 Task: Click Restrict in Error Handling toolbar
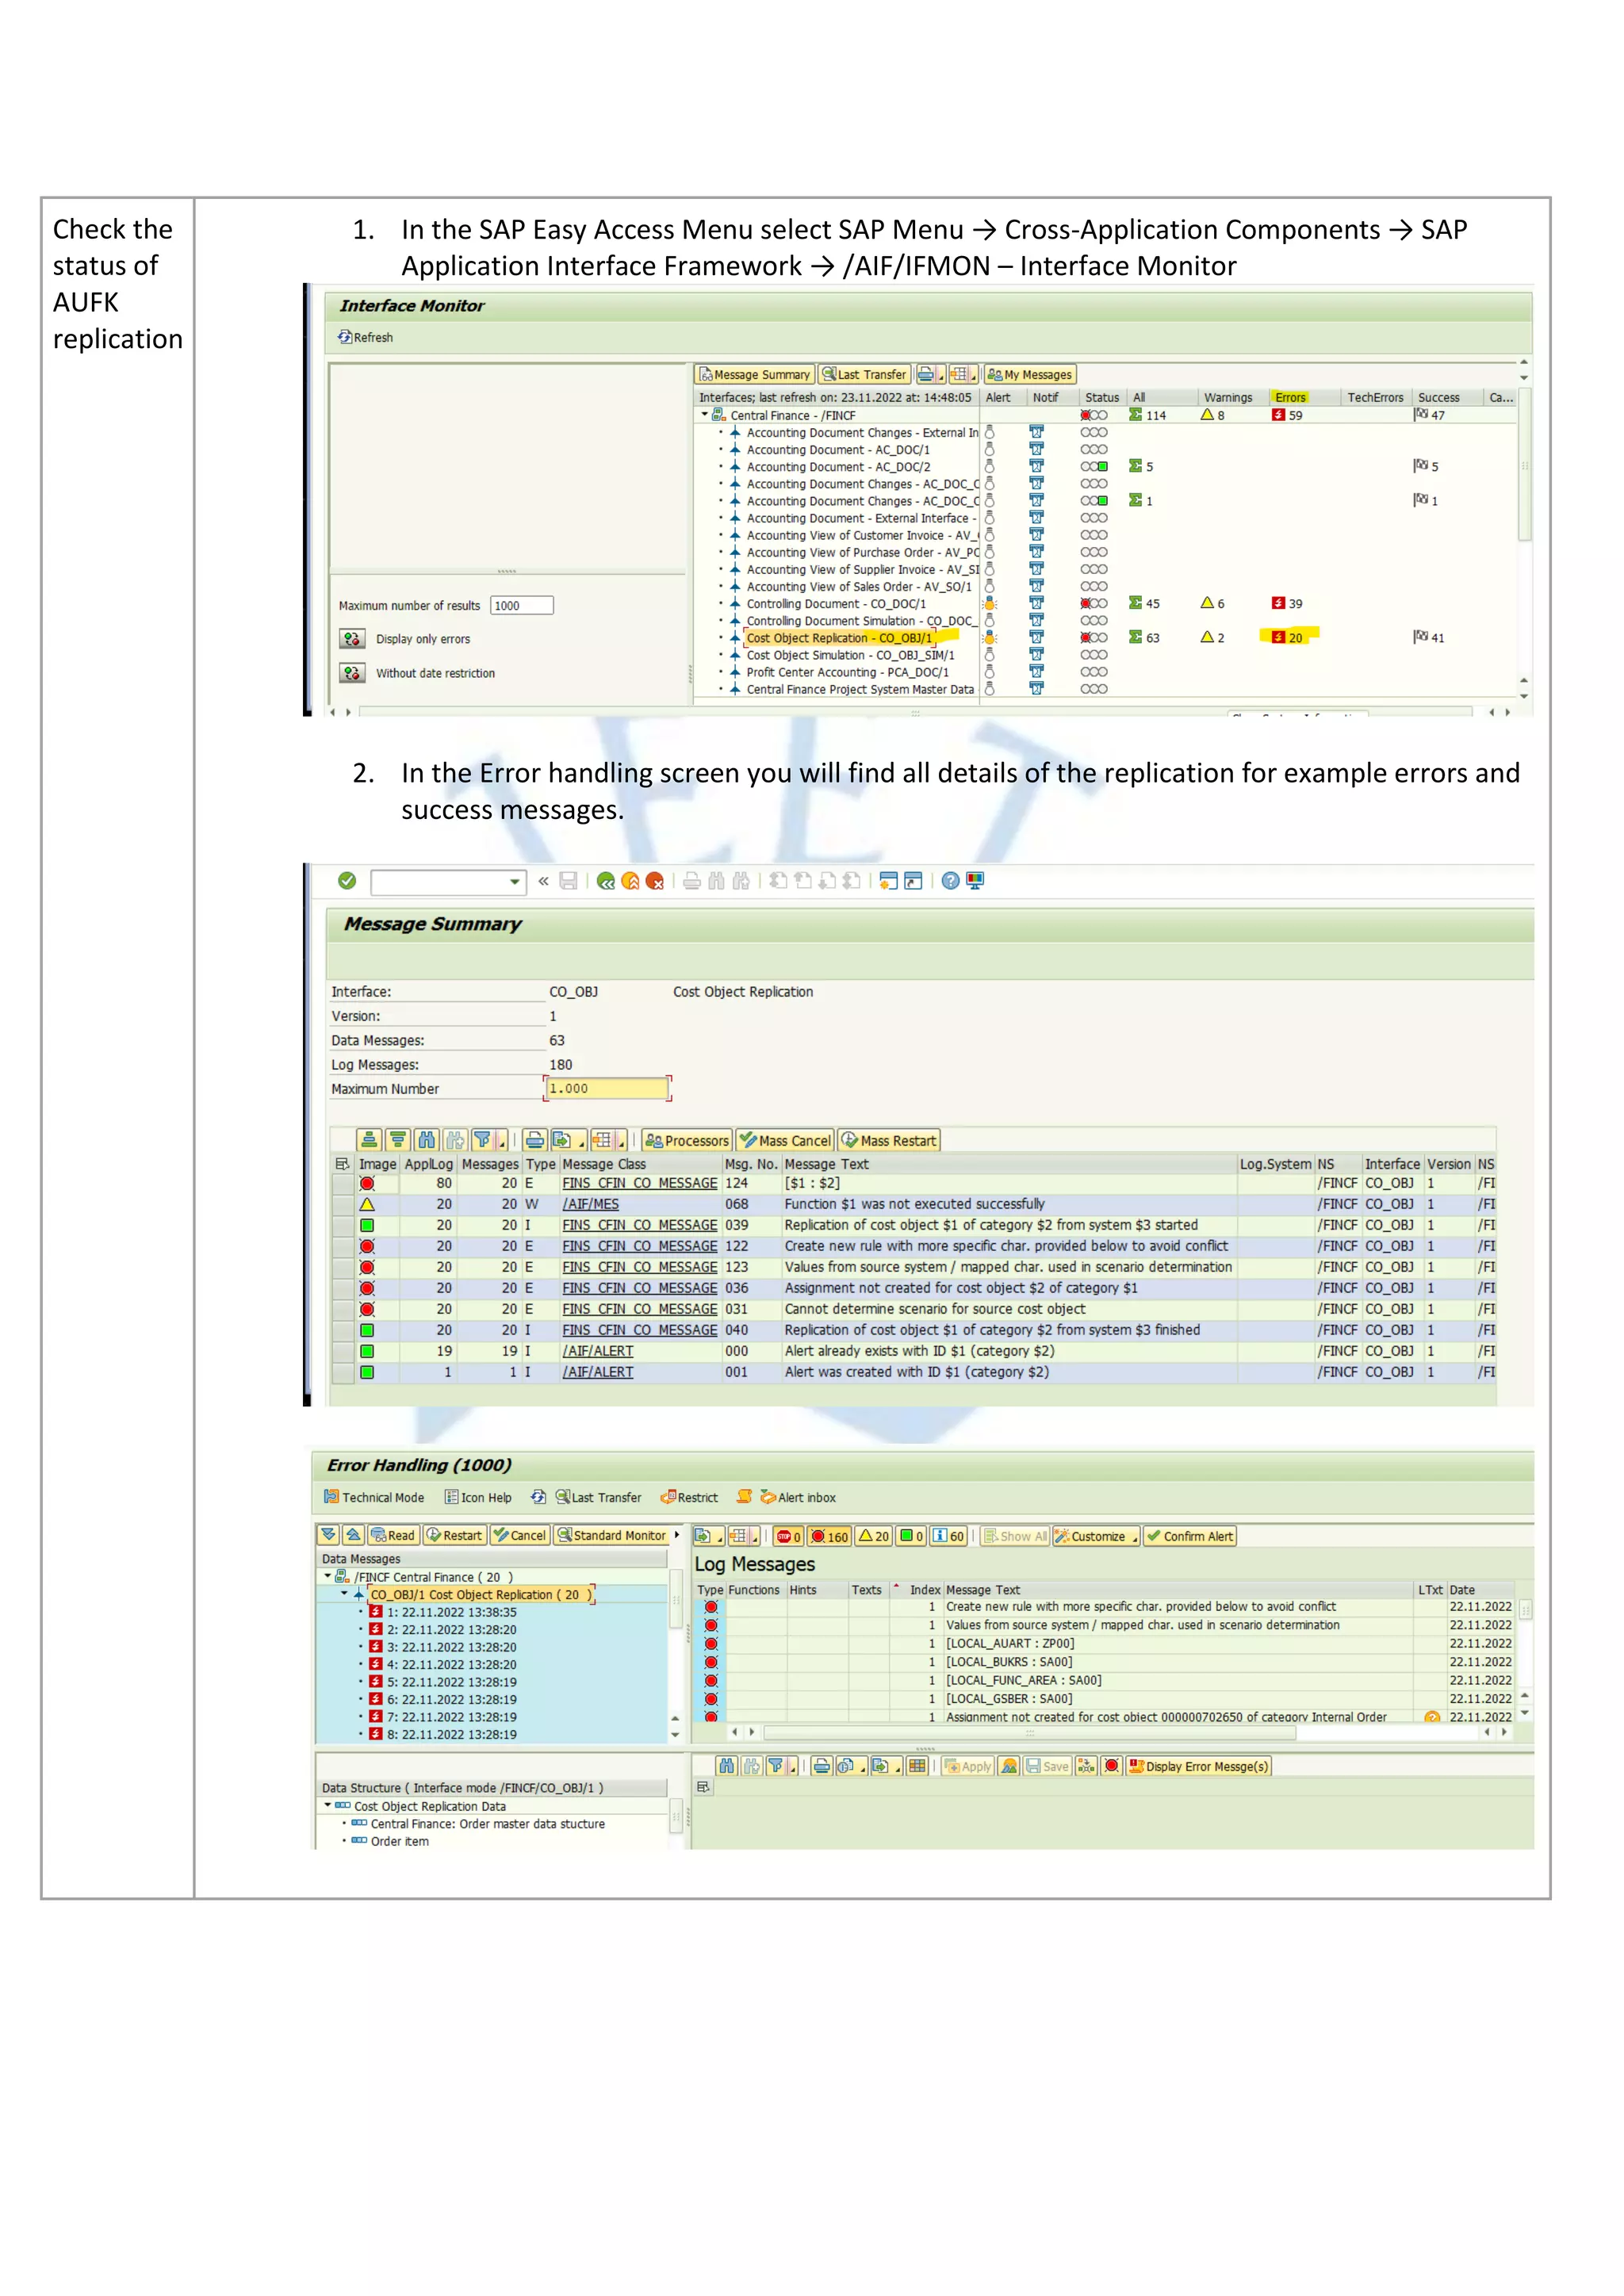[x=689, y=1497]
